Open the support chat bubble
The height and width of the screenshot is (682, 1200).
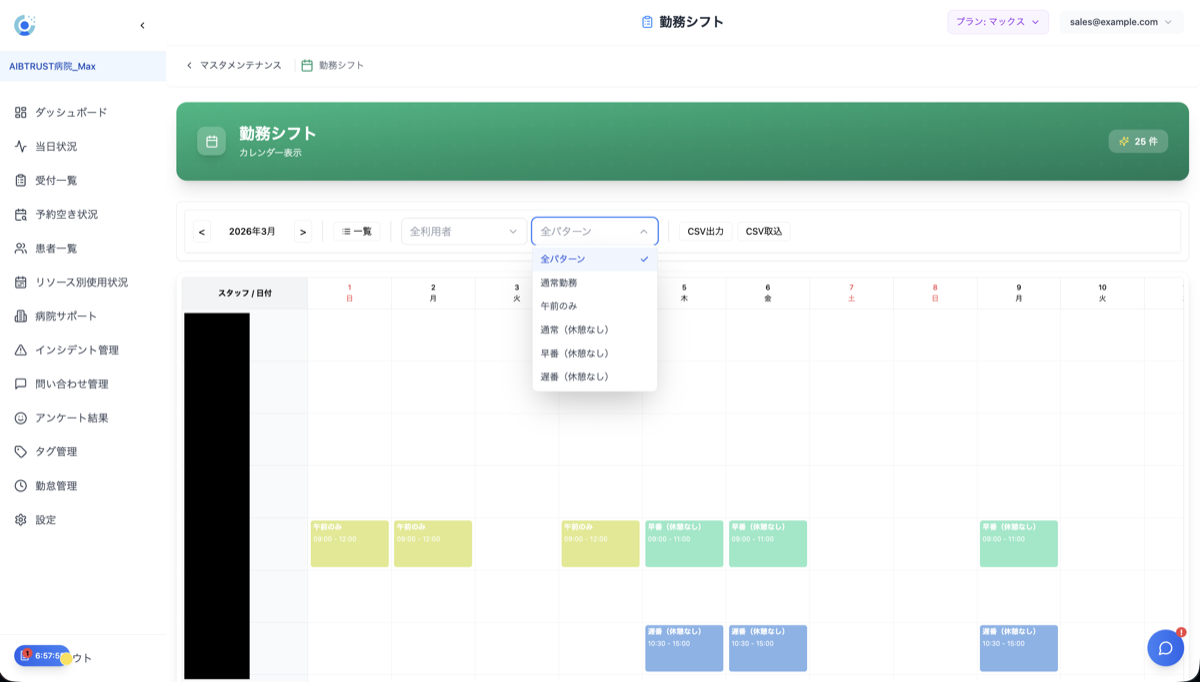pyautogui.click(x=1165, y=648)
